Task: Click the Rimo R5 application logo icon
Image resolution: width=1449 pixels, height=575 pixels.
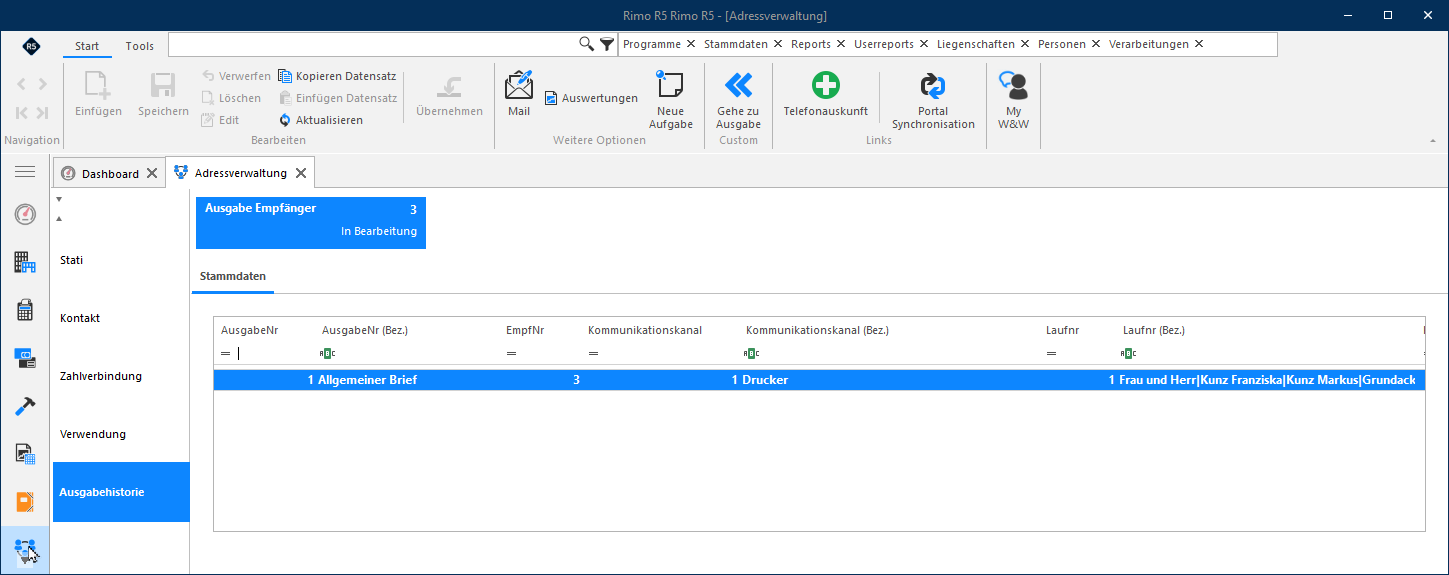Action: [x=32, y=46]
